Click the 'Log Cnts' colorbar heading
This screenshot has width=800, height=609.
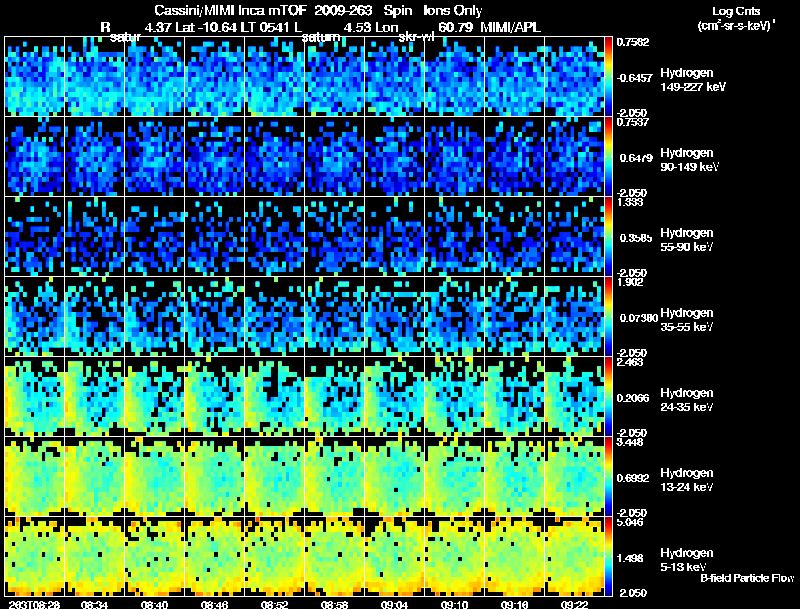point(736,11)
